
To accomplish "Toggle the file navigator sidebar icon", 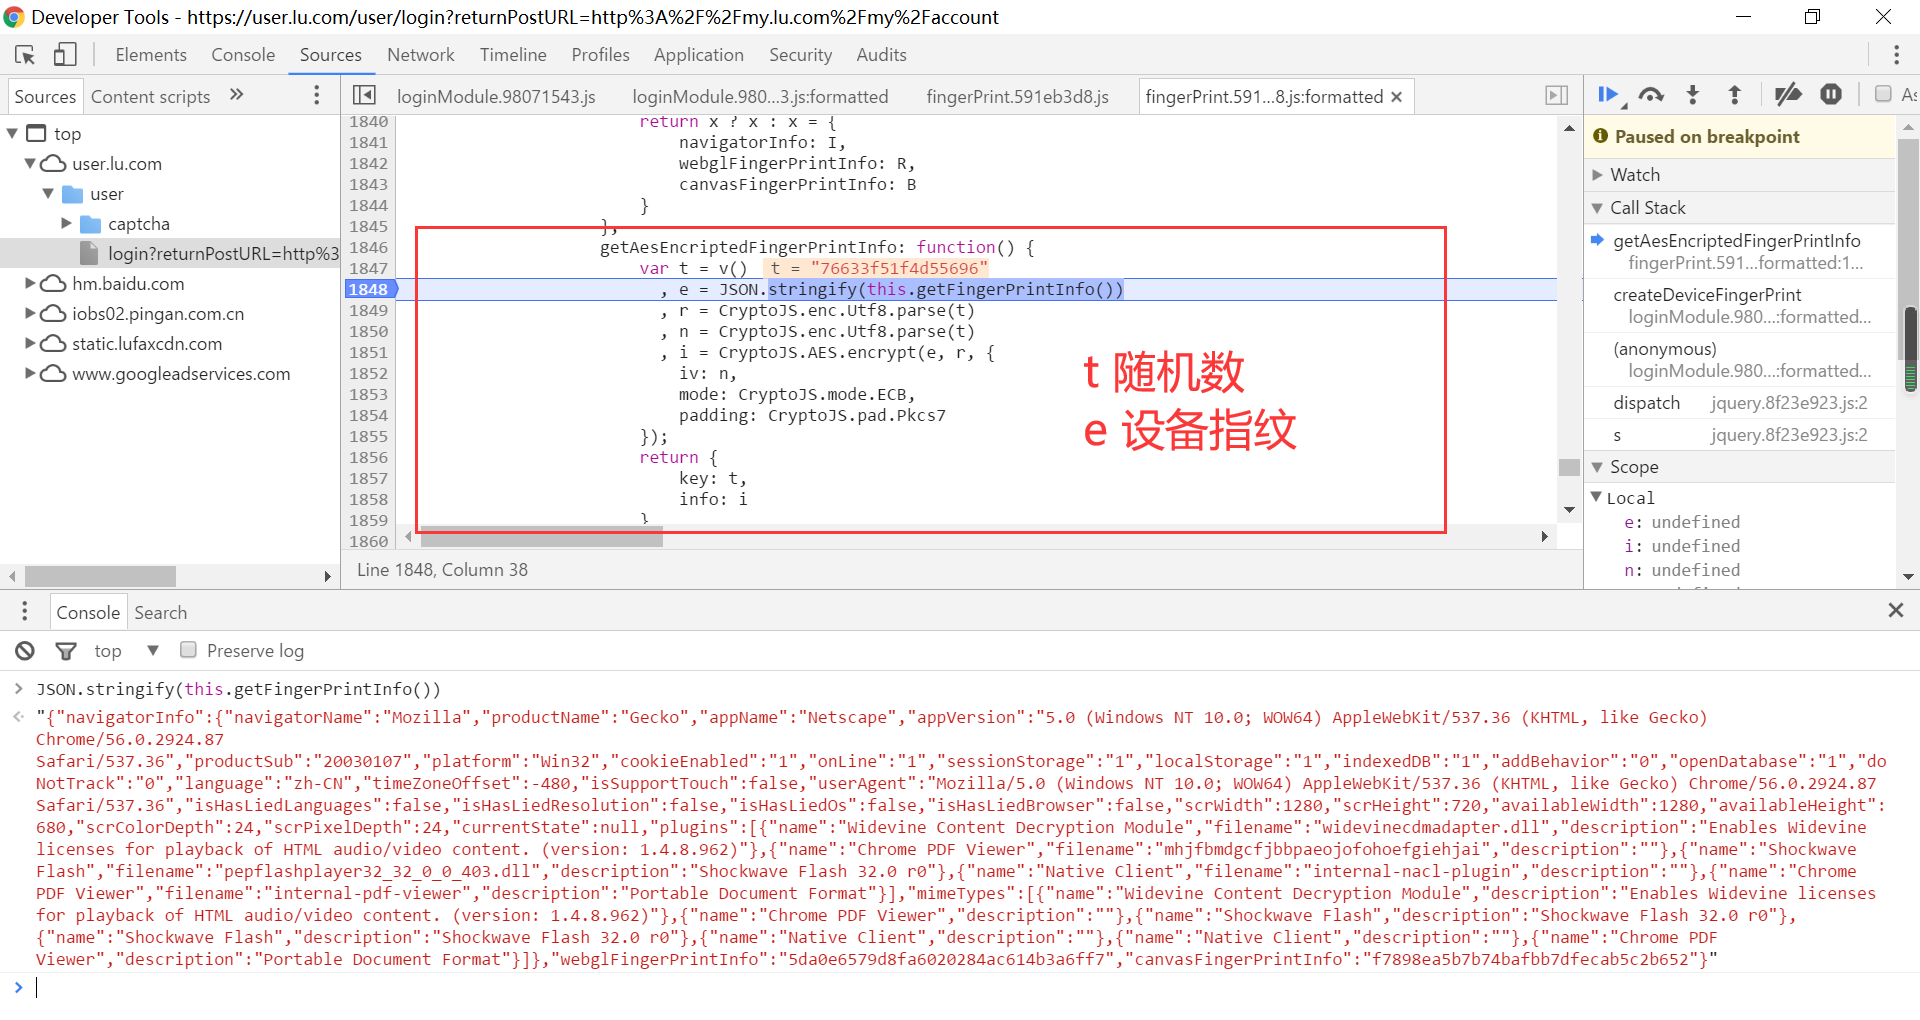I will [x=364, y=95].
